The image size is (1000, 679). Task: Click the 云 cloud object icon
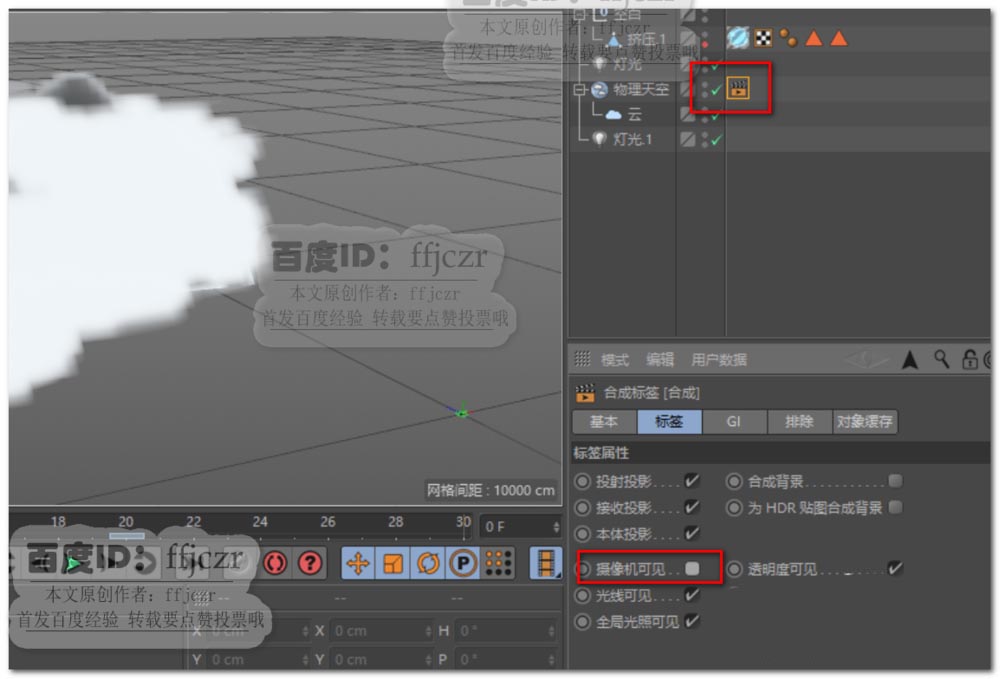(614, 115)
